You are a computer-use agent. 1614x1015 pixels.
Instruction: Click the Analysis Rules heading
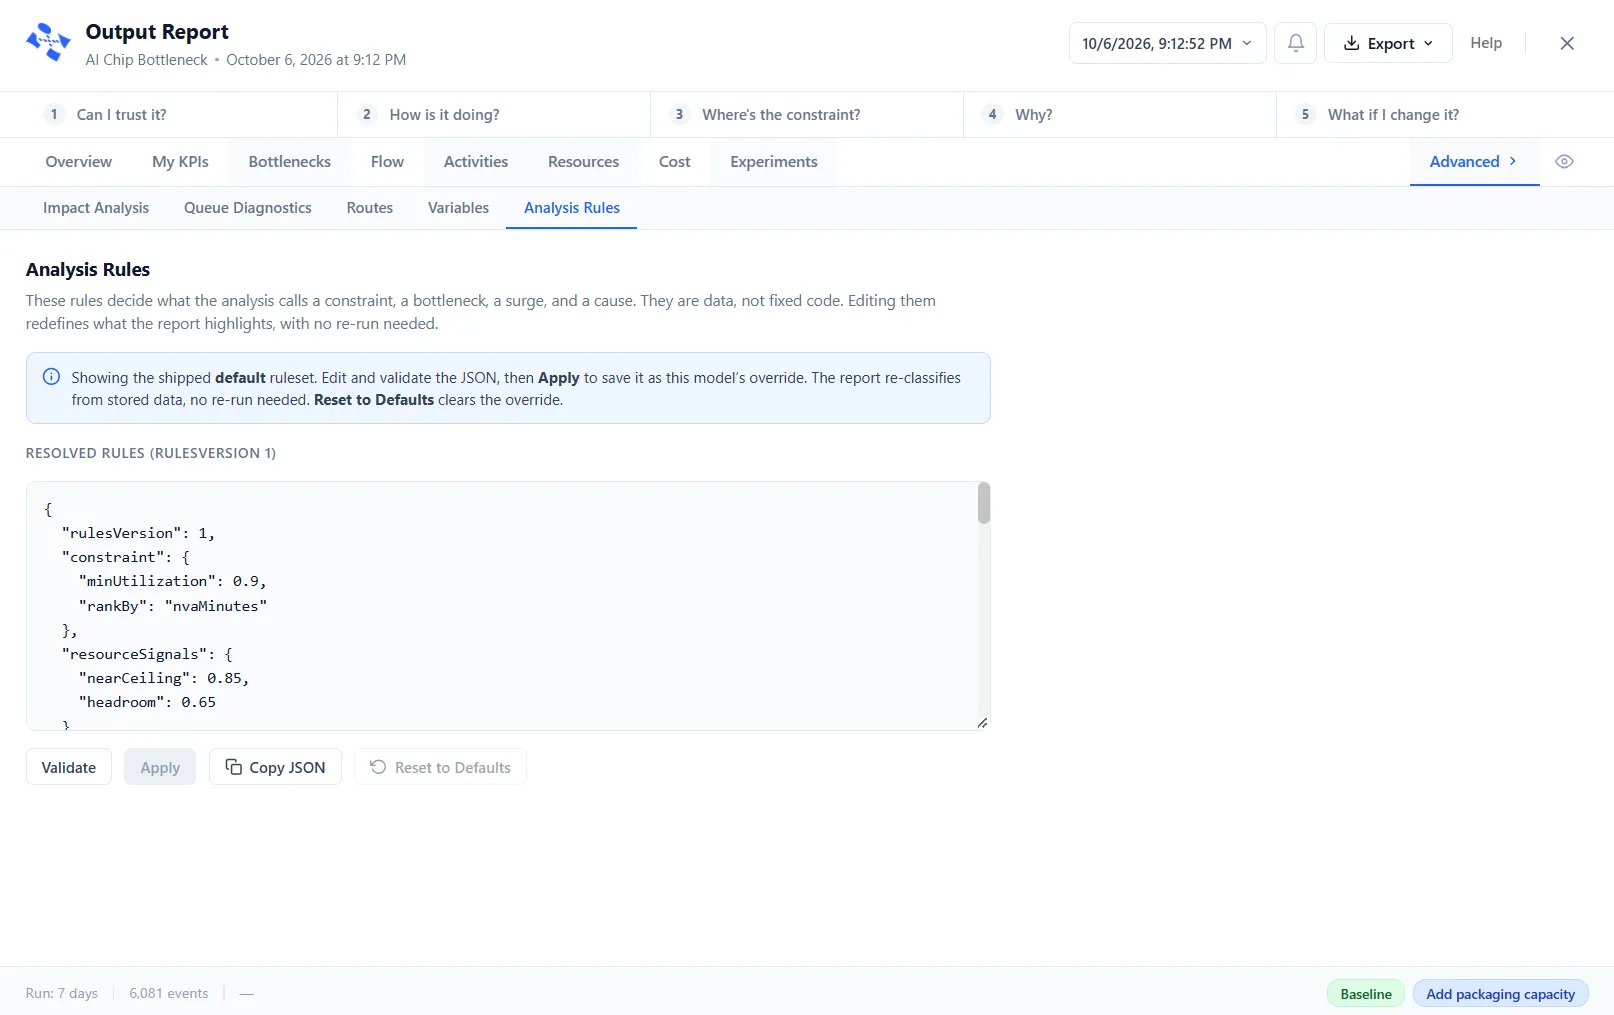88,270
